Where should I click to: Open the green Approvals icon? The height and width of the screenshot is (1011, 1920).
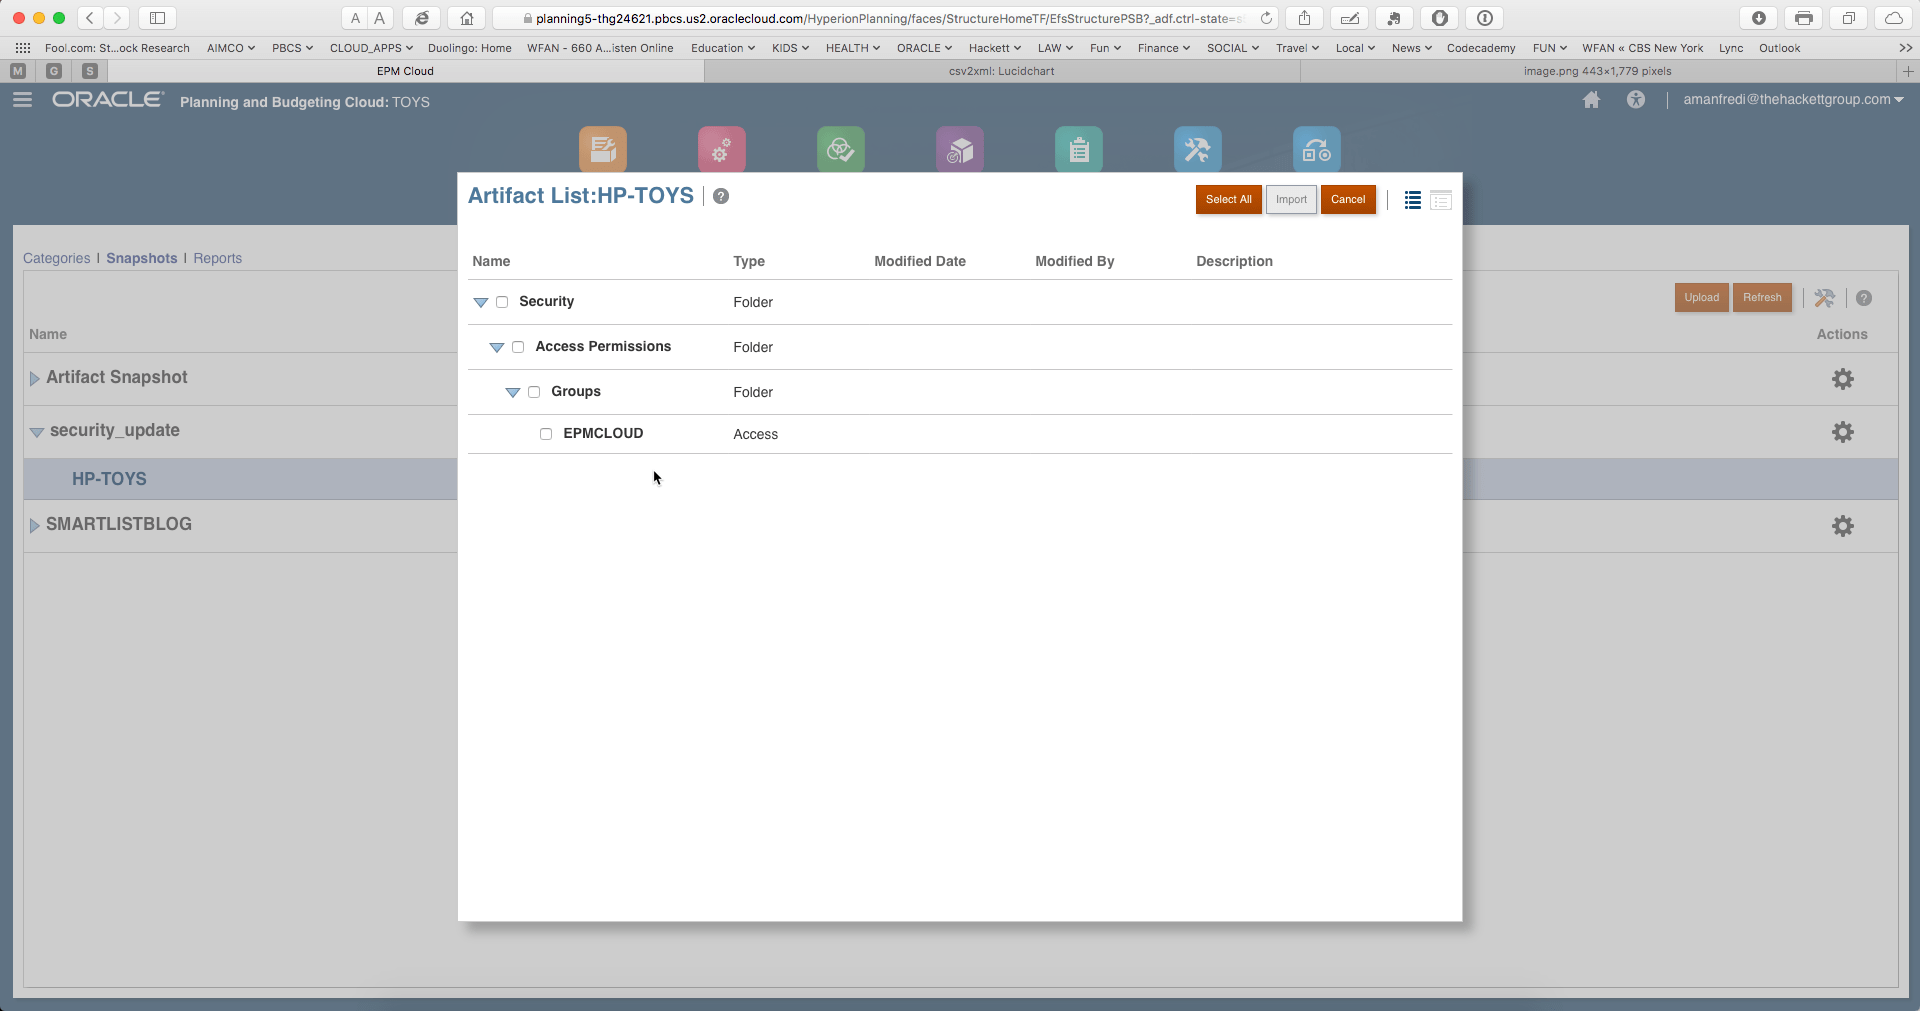[x=841, y=150]
